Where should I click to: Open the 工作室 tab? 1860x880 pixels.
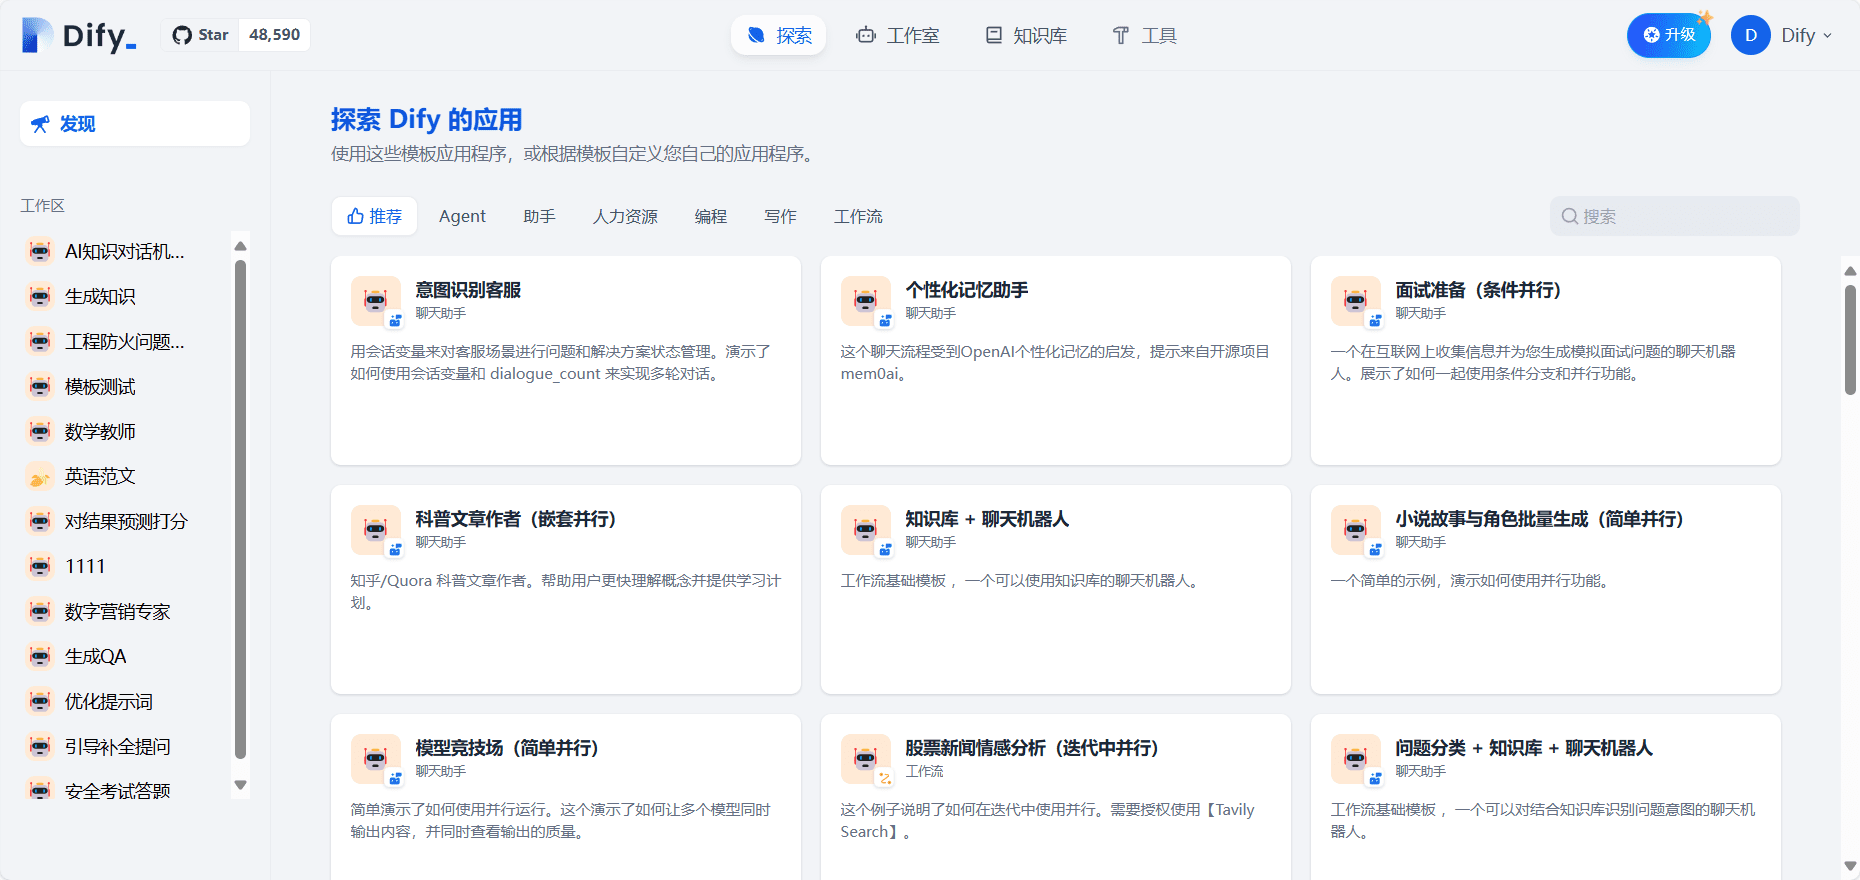pos(897,36)
